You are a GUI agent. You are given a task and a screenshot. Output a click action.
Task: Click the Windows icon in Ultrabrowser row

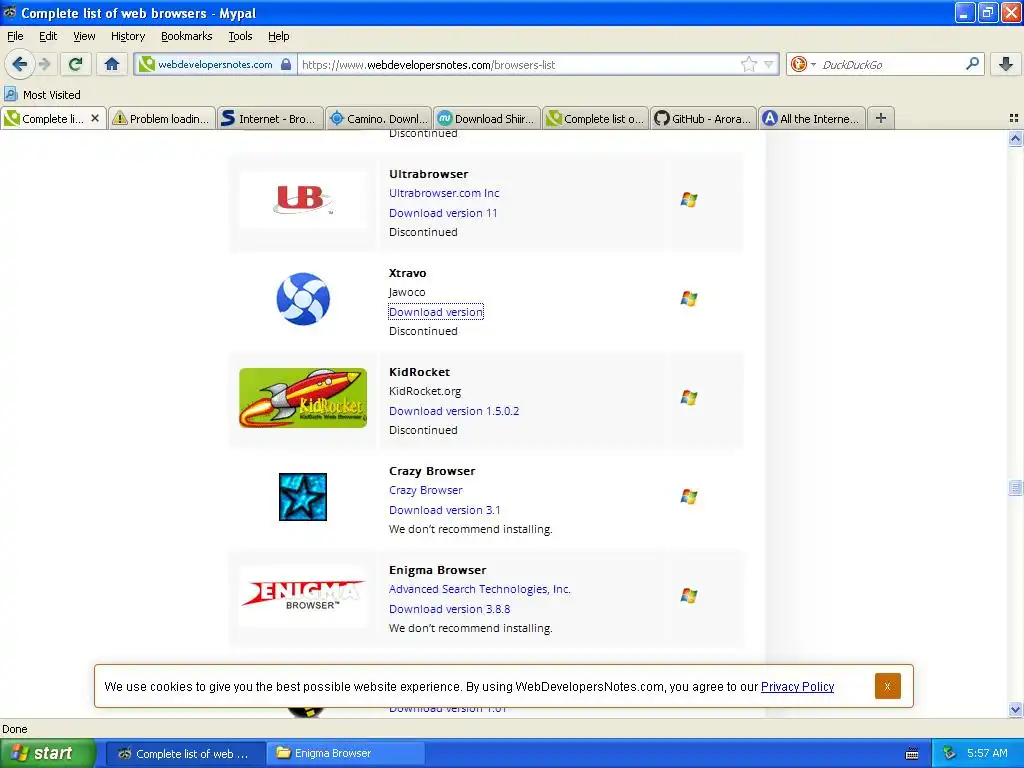688,199
